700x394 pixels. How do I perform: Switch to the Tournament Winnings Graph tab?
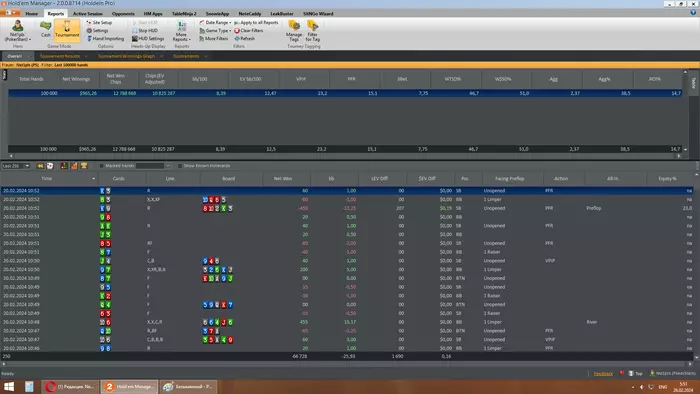tap(126, 56)
